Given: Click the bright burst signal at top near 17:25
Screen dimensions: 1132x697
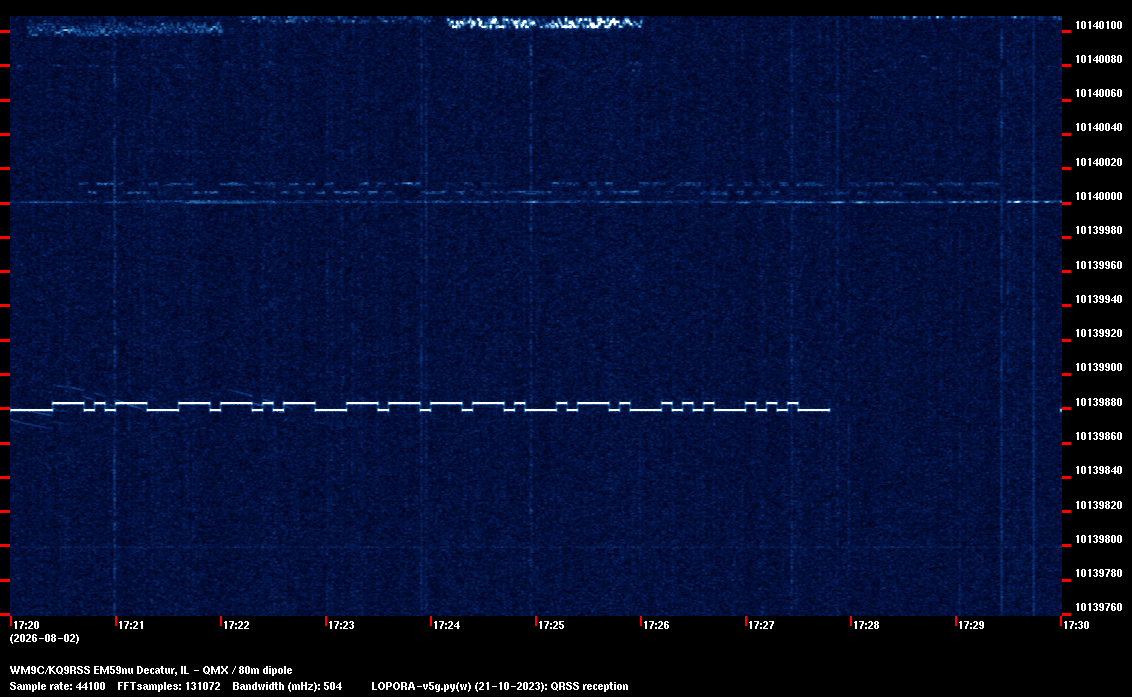Looking at the screenshot, I should [x=544, y=23].
